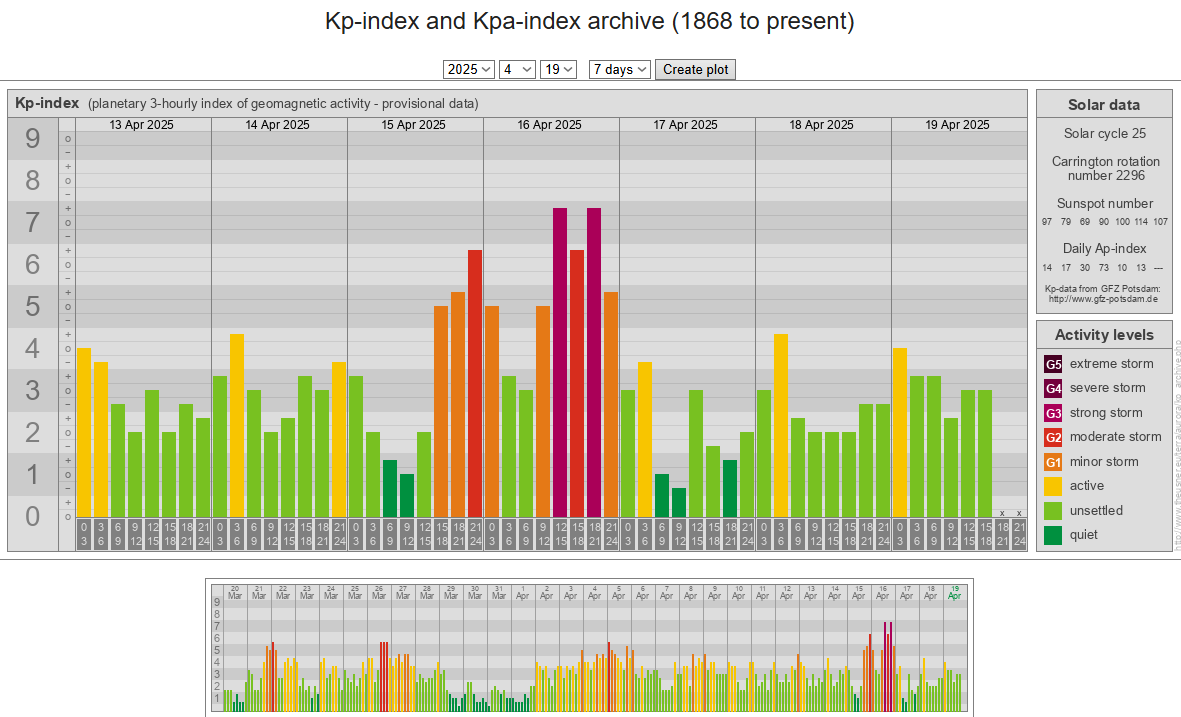Click the G2 moderate storm legend icon
Viewport: 1181px width, 717px height.
click(x=1053, y=438)
